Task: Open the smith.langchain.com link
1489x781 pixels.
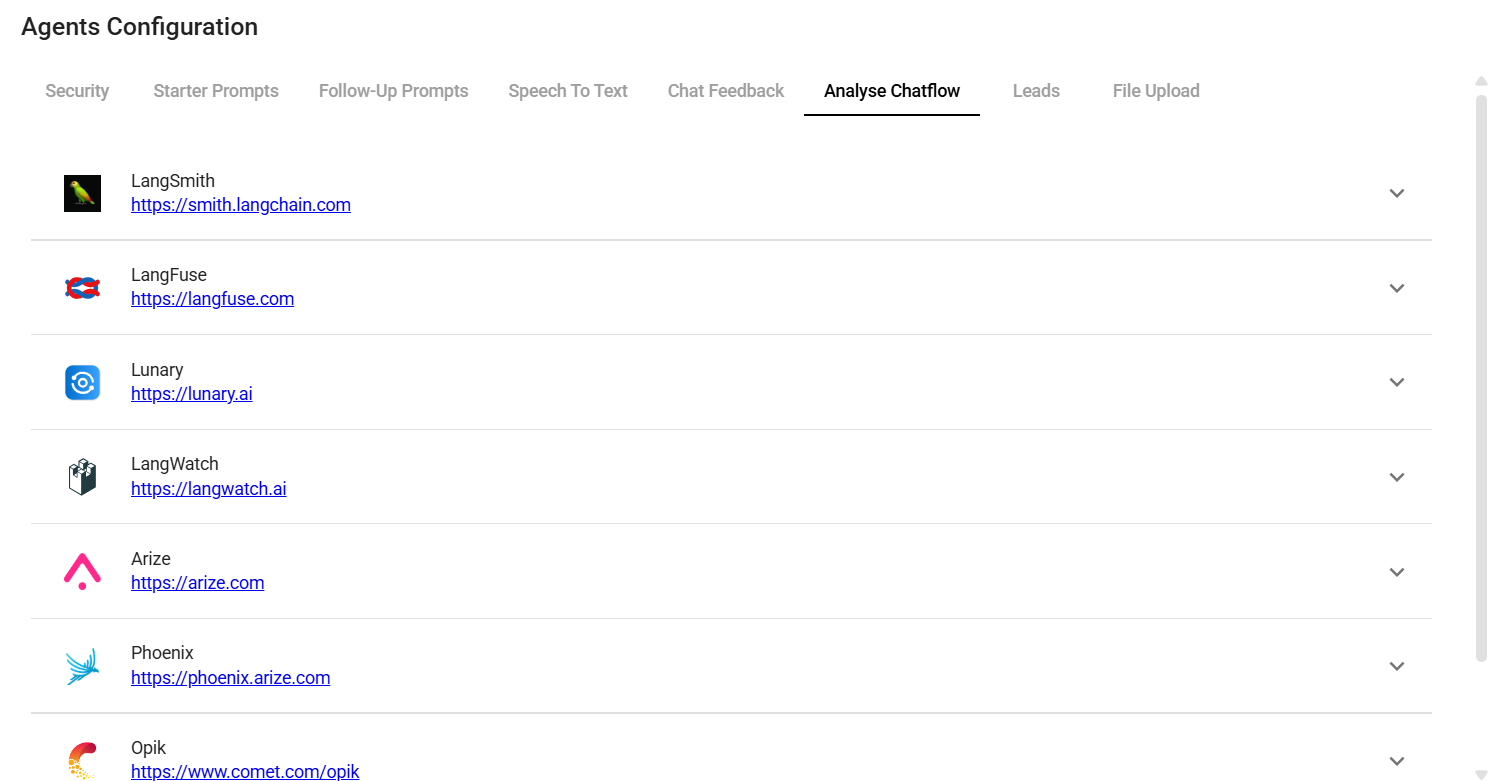Action: (240, 204)
